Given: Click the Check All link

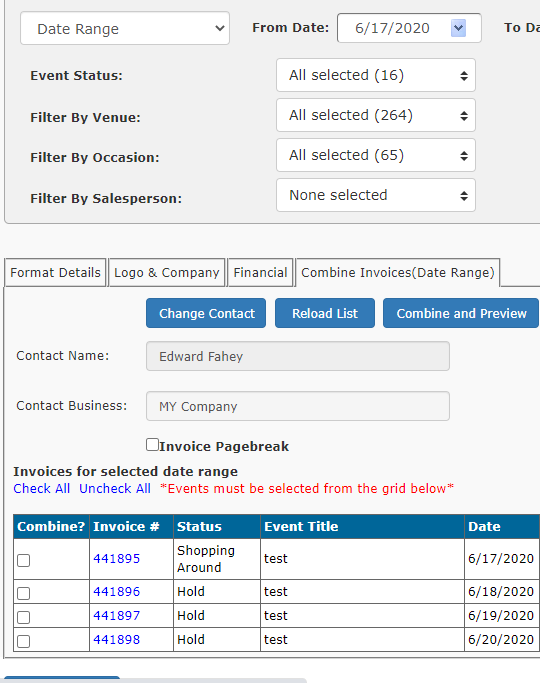Looking at the screenshot, I should coord(42,489).
